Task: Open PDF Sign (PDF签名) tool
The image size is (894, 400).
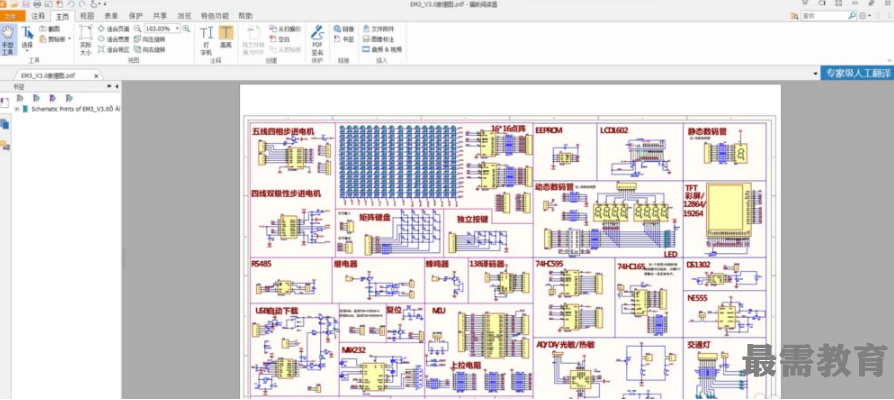Action: coord(317,40)
